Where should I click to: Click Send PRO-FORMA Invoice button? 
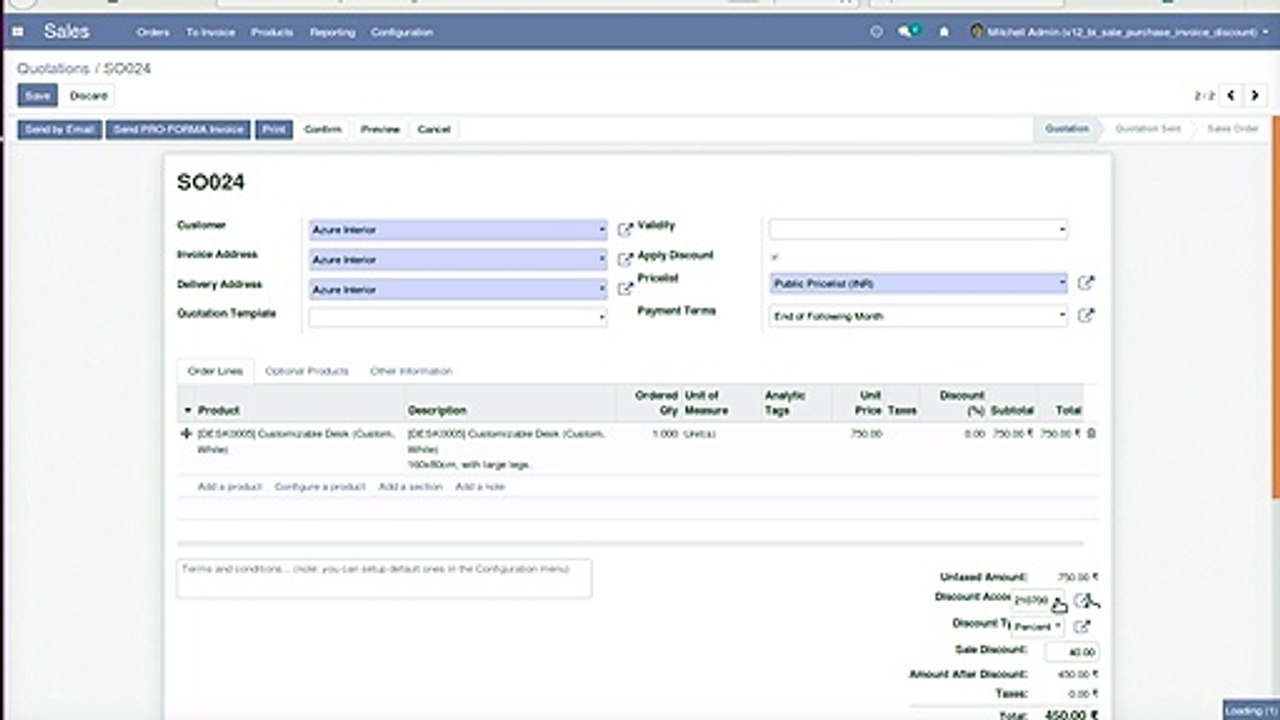[x=178, y=129]
